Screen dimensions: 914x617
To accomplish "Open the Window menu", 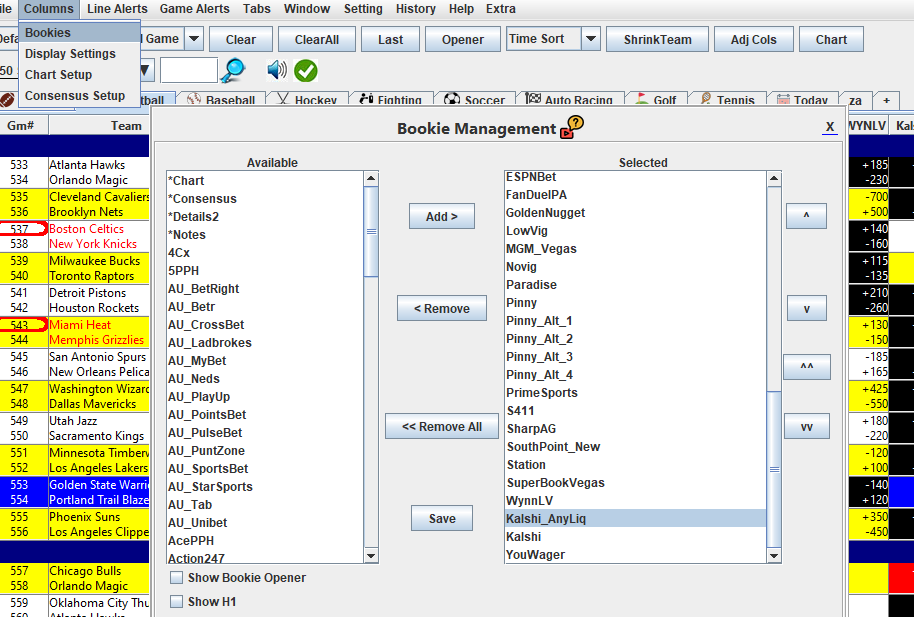I will [x=307, y=9].
